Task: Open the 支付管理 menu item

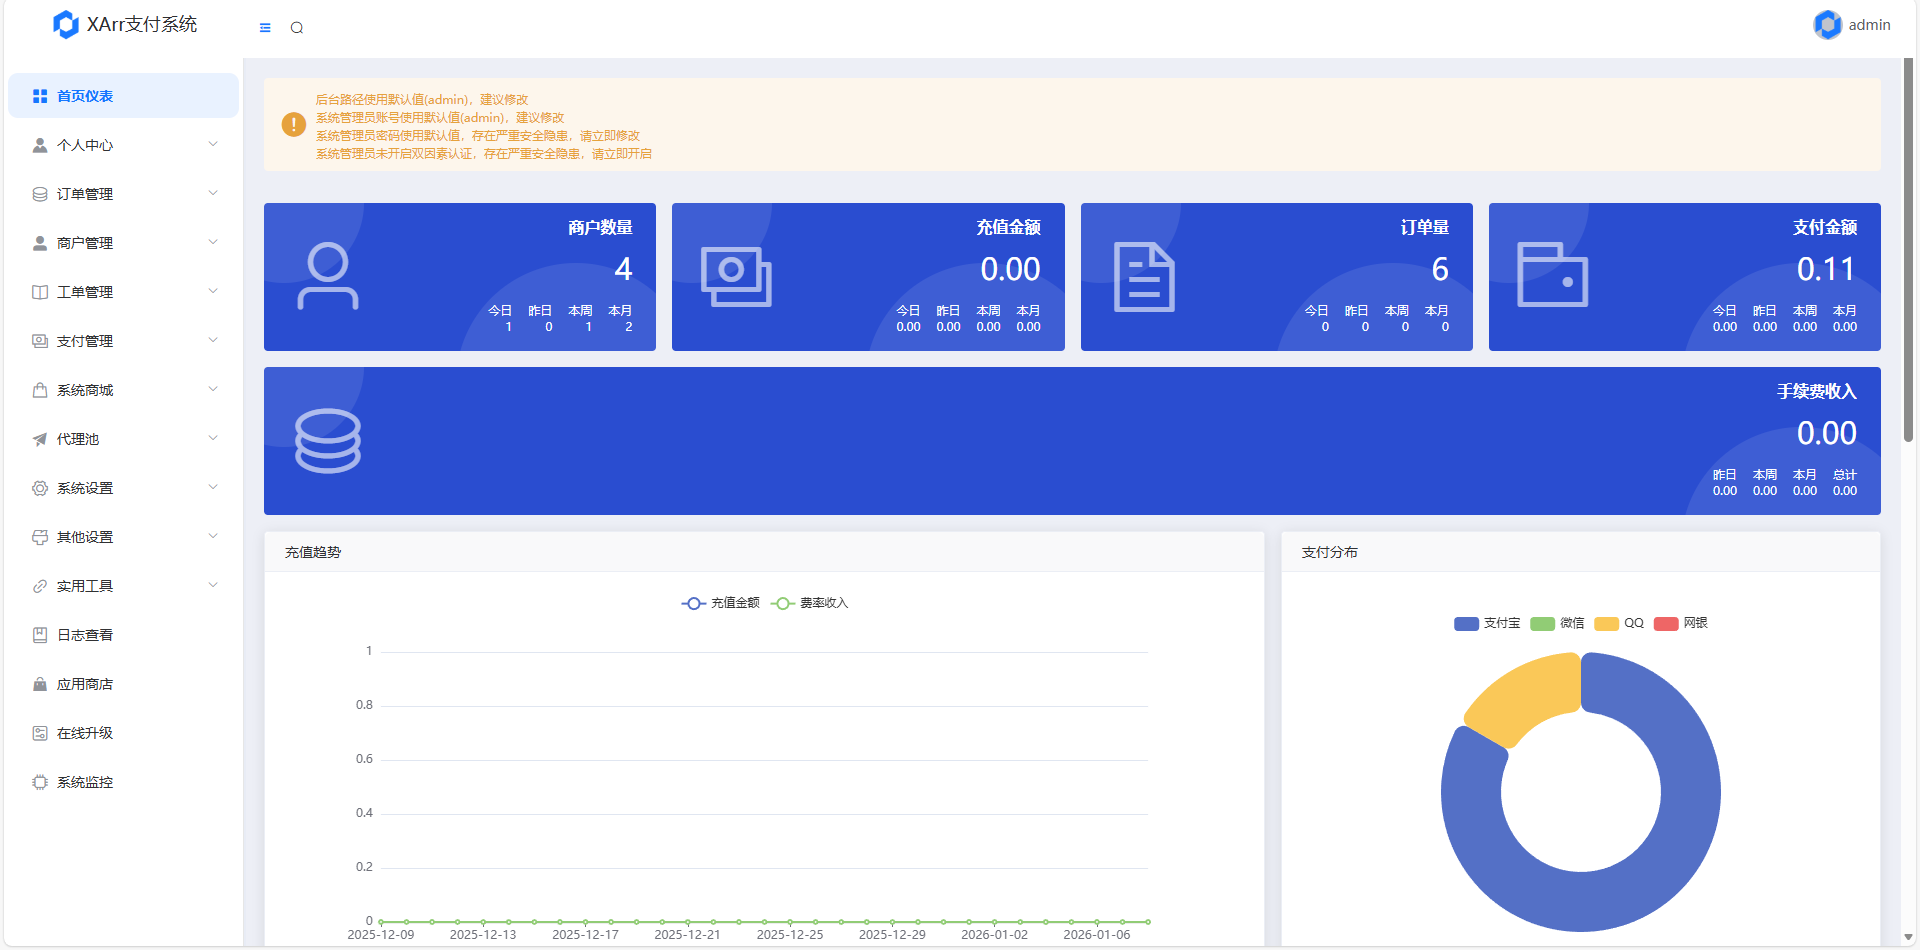Action: click(85, 341)
